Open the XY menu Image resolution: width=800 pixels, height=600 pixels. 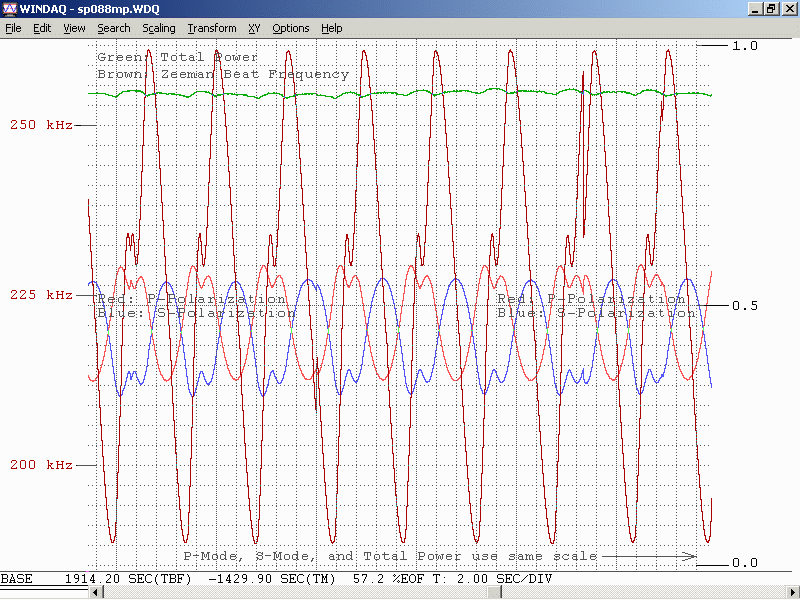(254, 28)
